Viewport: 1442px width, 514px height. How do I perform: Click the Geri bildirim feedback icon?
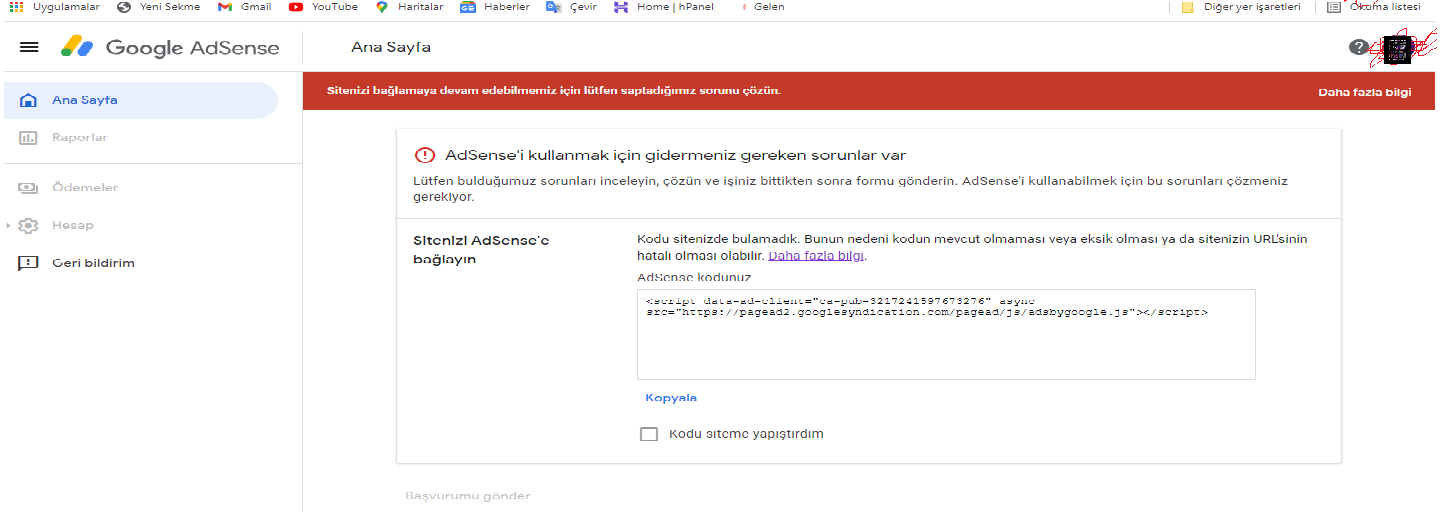coord(29,264)
